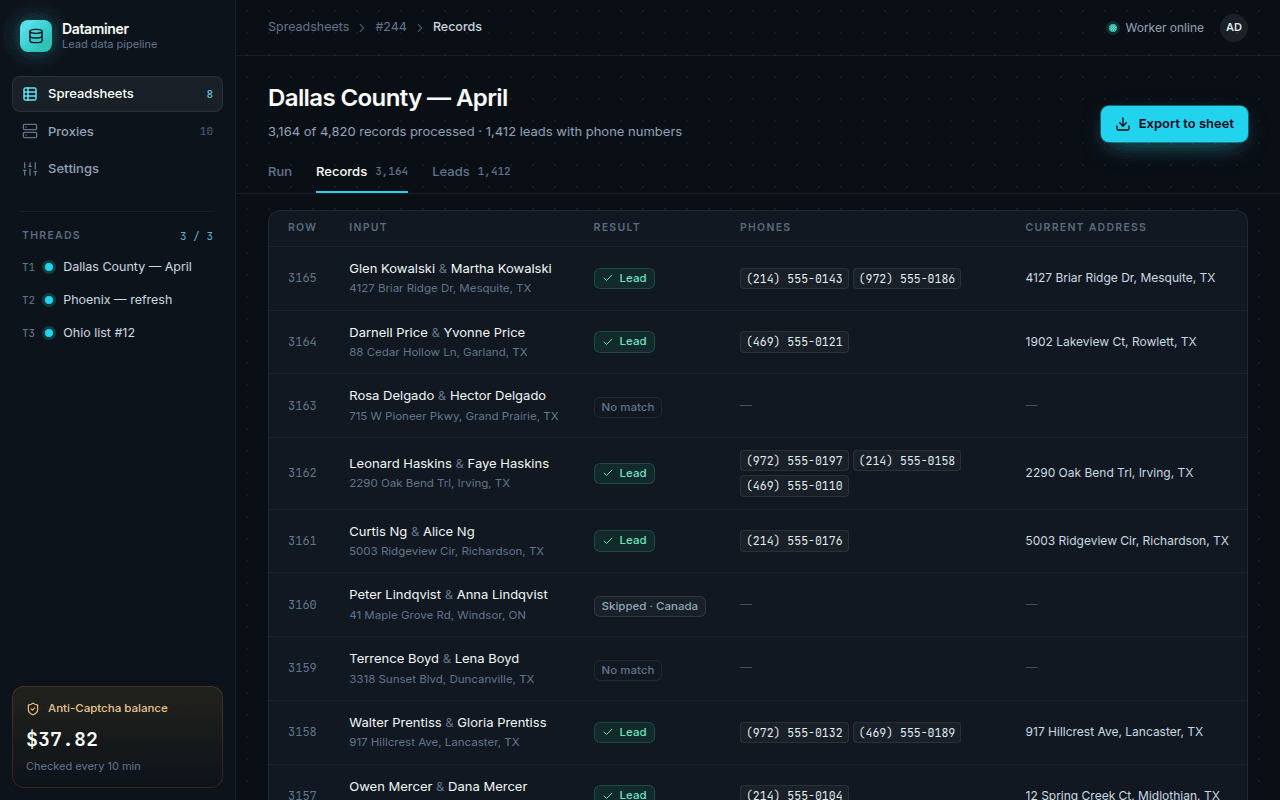Switch to the Leads tab
This screenshot has height=800, width=1280.
471,172
